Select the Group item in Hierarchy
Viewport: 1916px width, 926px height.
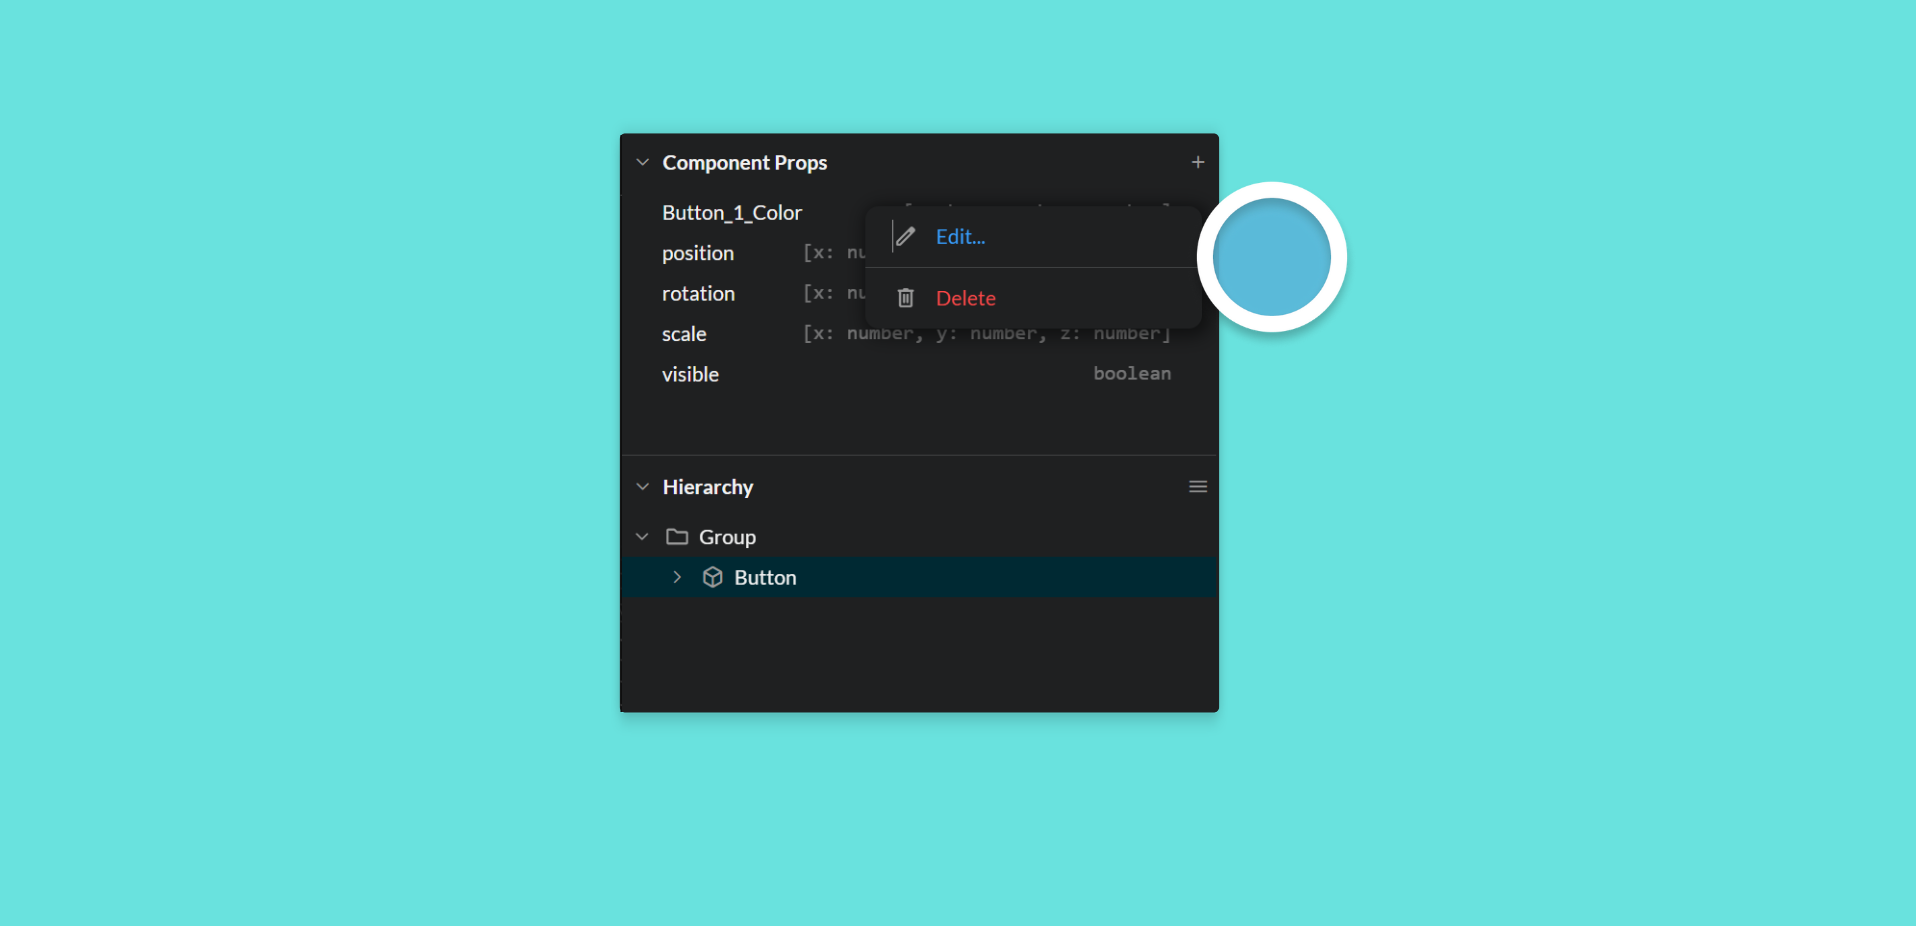point(919,537)
